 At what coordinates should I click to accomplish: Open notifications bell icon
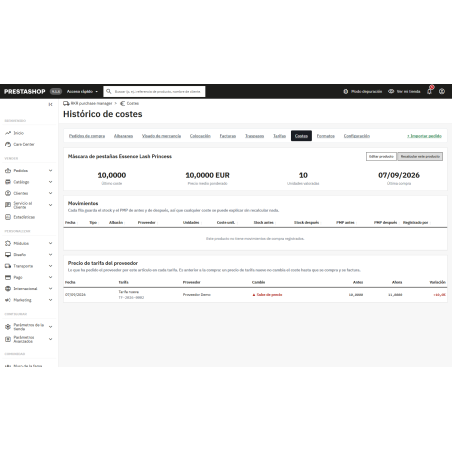pyautogui.click(x=429, y=91)
